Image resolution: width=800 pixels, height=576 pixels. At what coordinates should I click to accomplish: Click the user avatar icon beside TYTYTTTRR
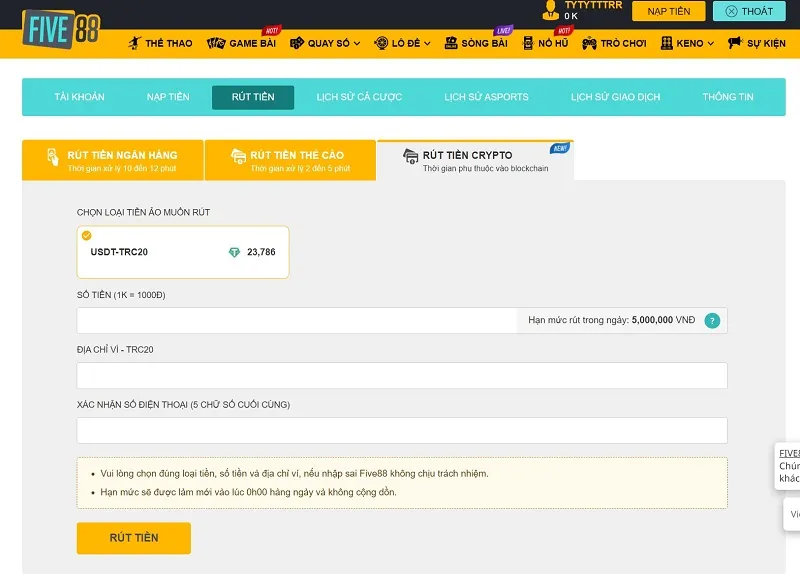click(550, 11)
